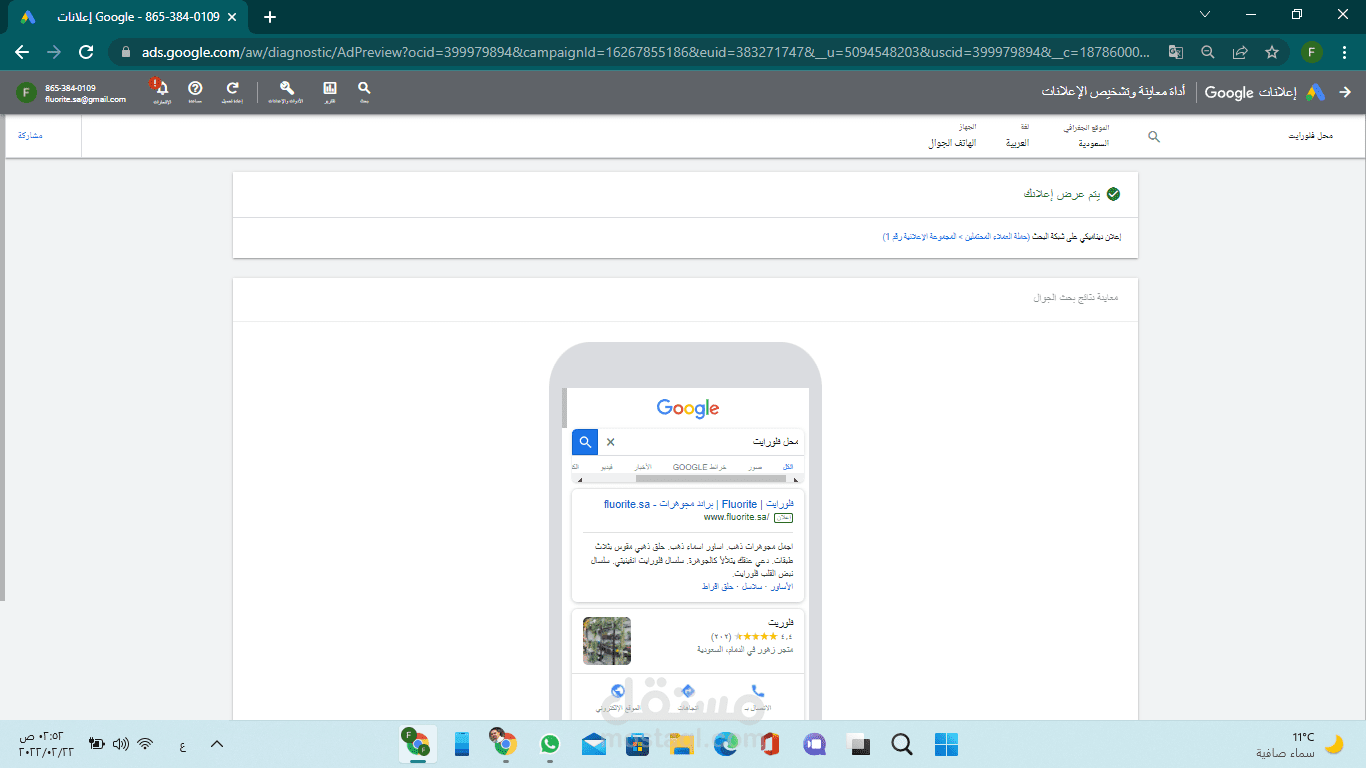Select the فيديو tab in preview

(607, 467)
